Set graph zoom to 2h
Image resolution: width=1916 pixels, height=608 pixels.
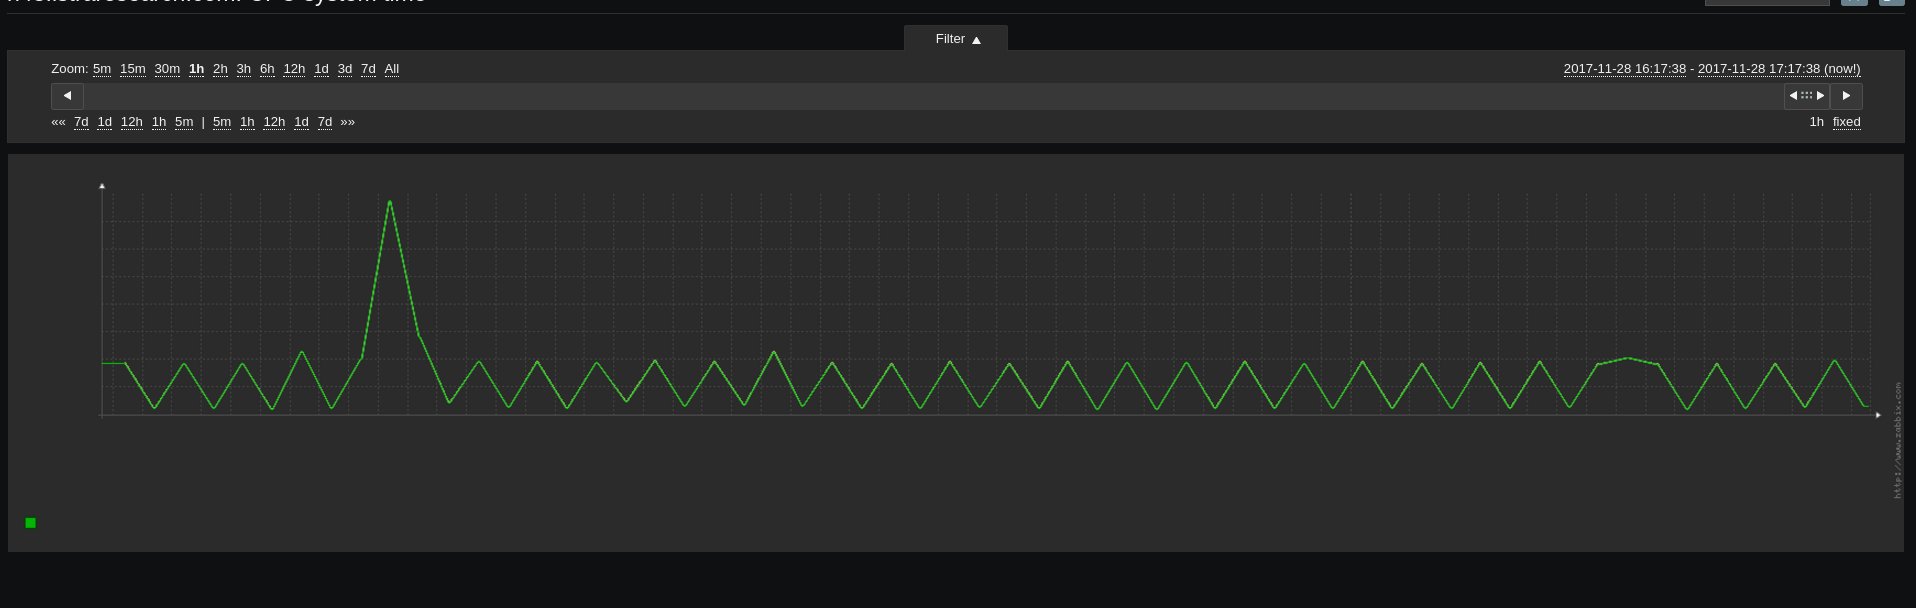coord(220,69)
